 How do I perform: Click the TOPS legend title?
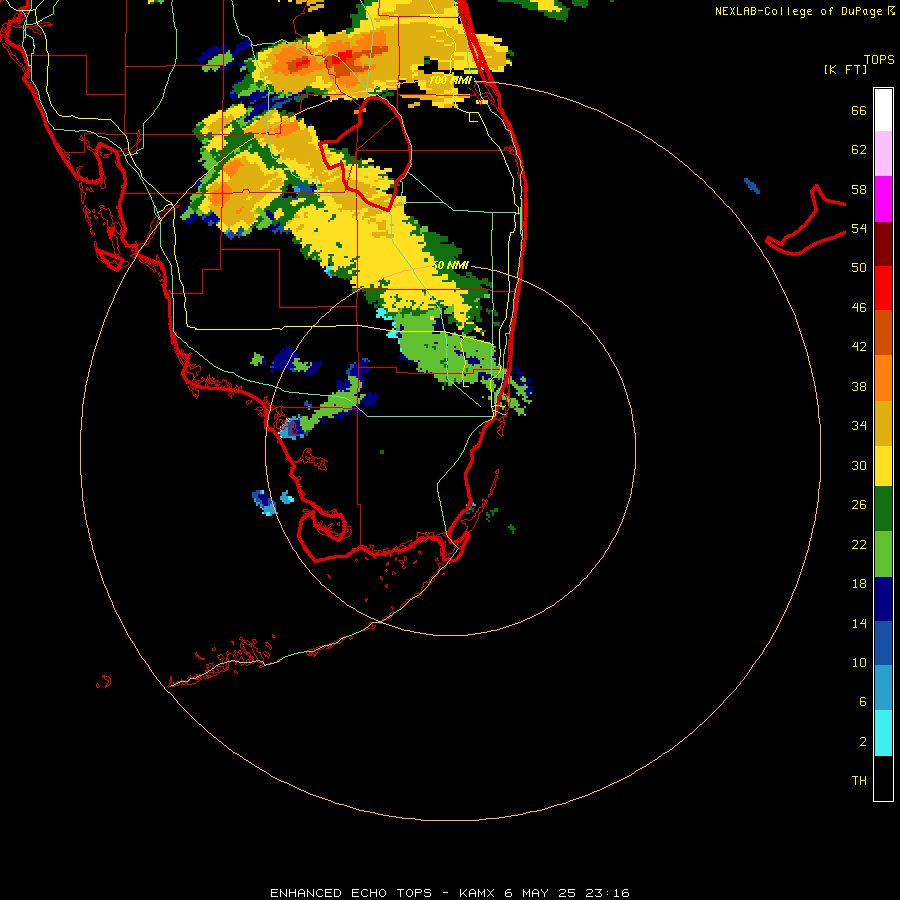(x=879, y=59)
